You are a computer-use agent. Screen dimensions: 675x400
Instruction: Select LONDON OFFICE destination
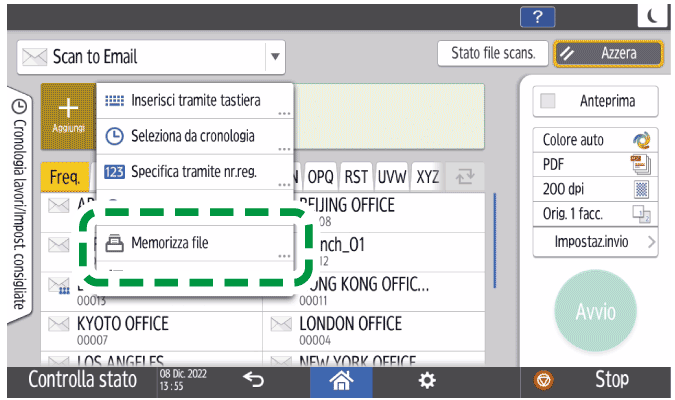(374, 331)
